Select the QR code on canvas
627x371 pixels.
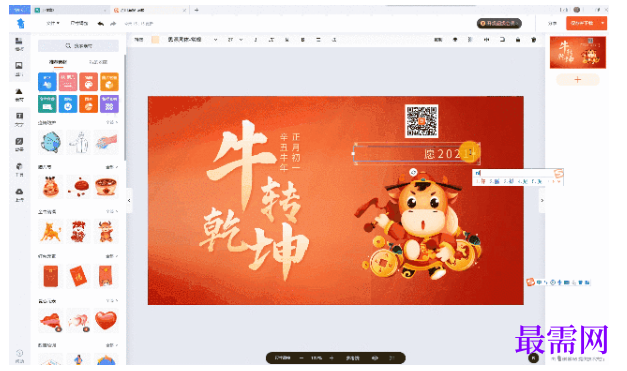(421, 121)
